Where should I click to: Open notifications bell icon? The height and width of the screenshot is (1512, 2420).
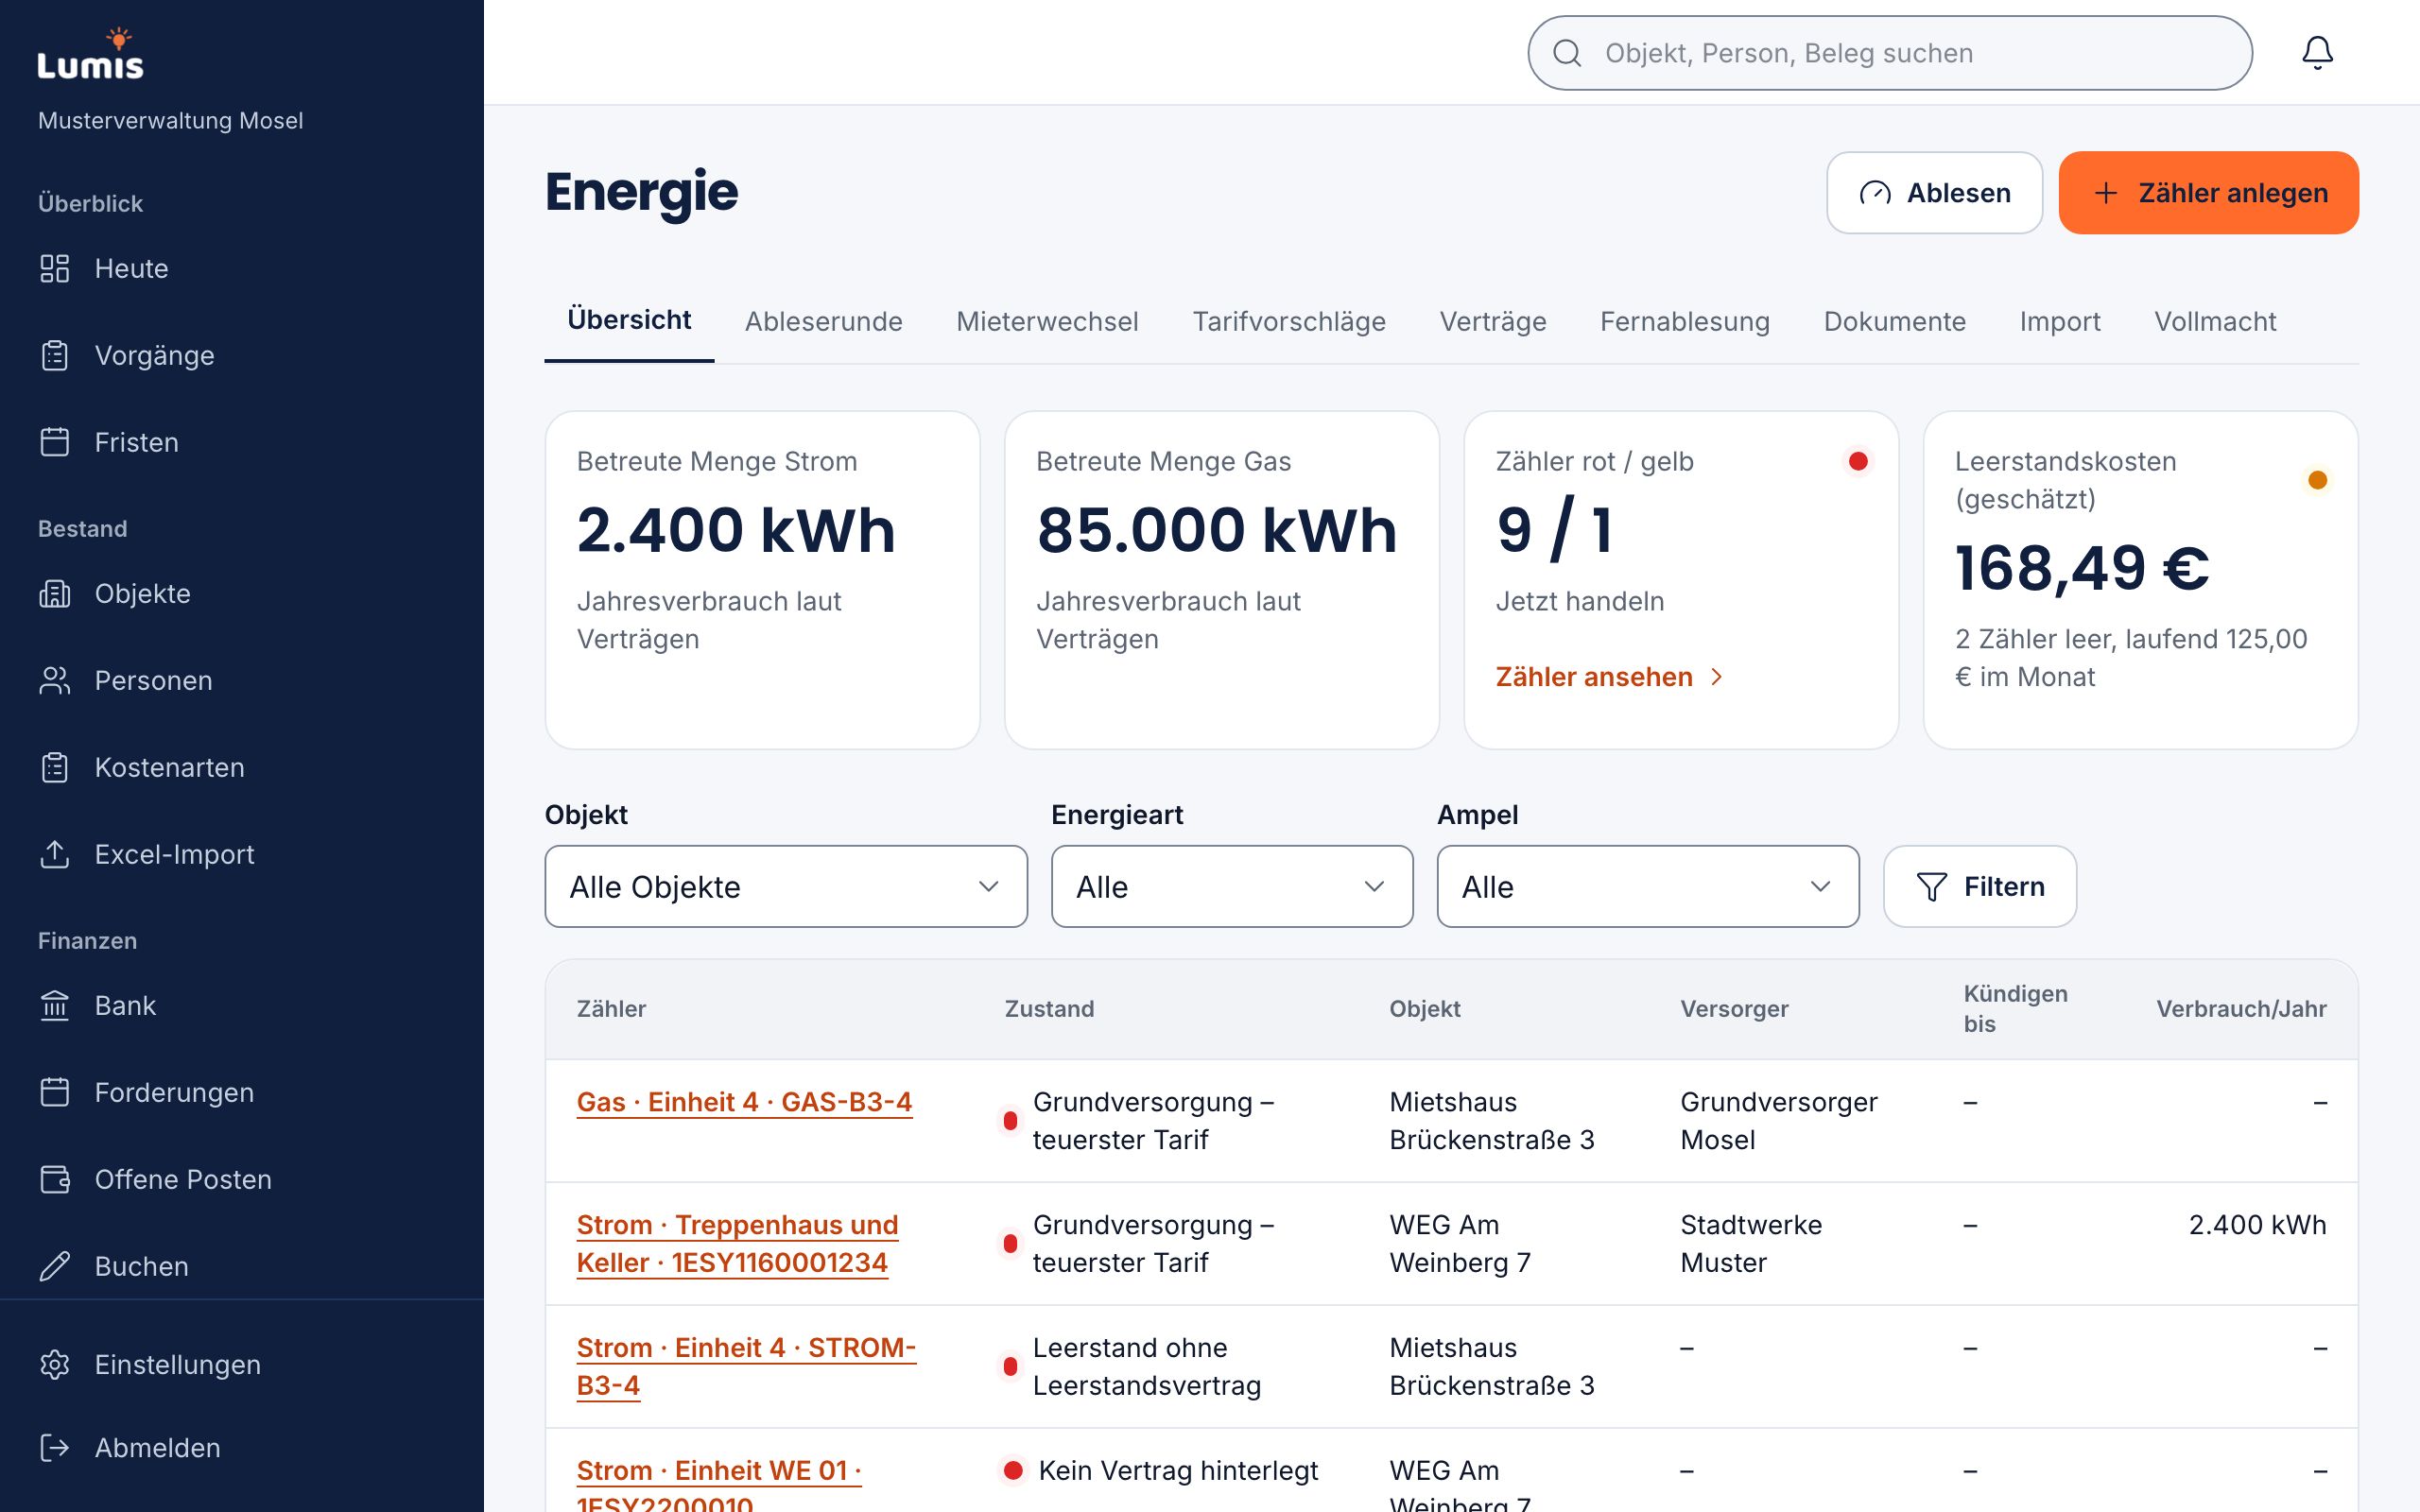click(x=2317, y=52)
